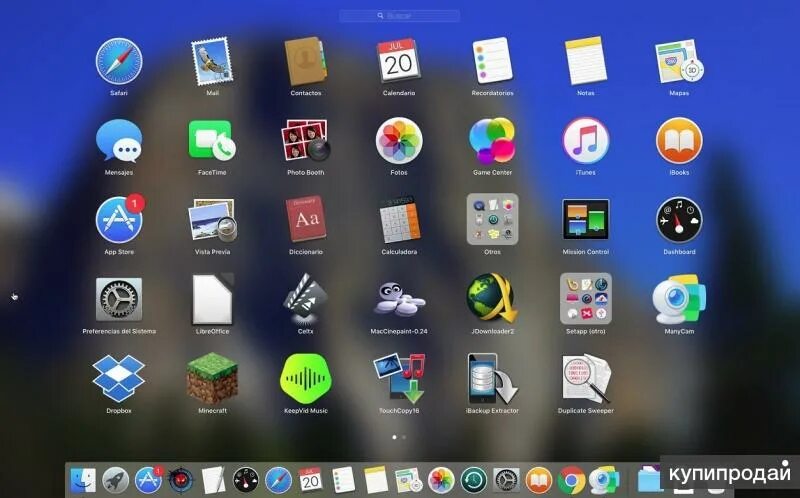This screenshot has width=800, height=498.
Task: Launch Minecraft
Action: (x=212, y=379)
